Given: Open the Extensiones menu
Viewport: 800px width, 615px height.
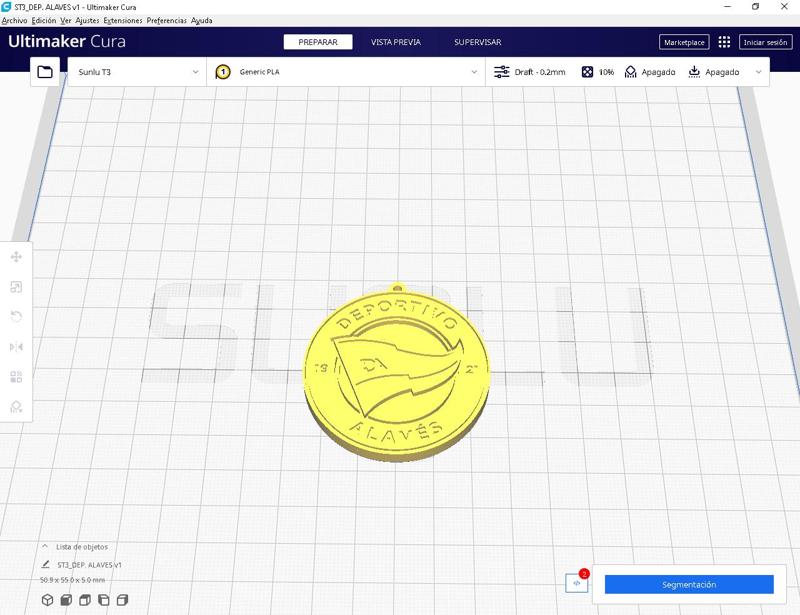Looking at the screenshot, I should [x=123, y=20].
